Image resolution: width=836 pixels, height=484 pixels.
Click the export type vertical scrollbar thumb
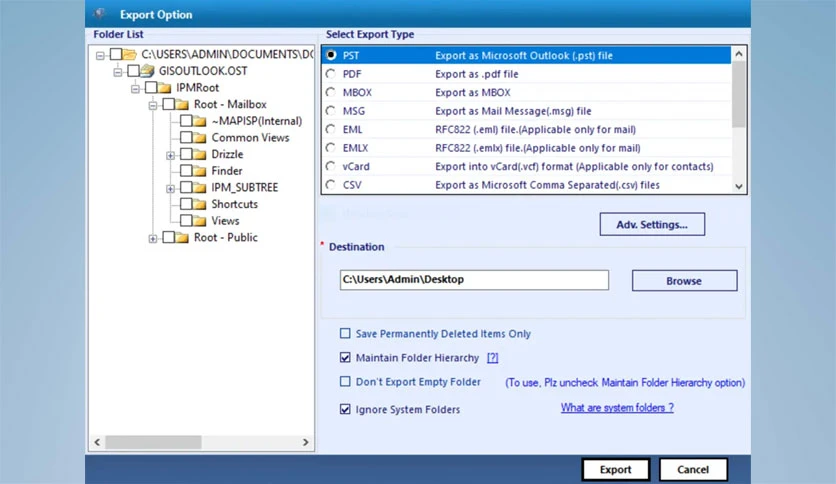point(738,94)
